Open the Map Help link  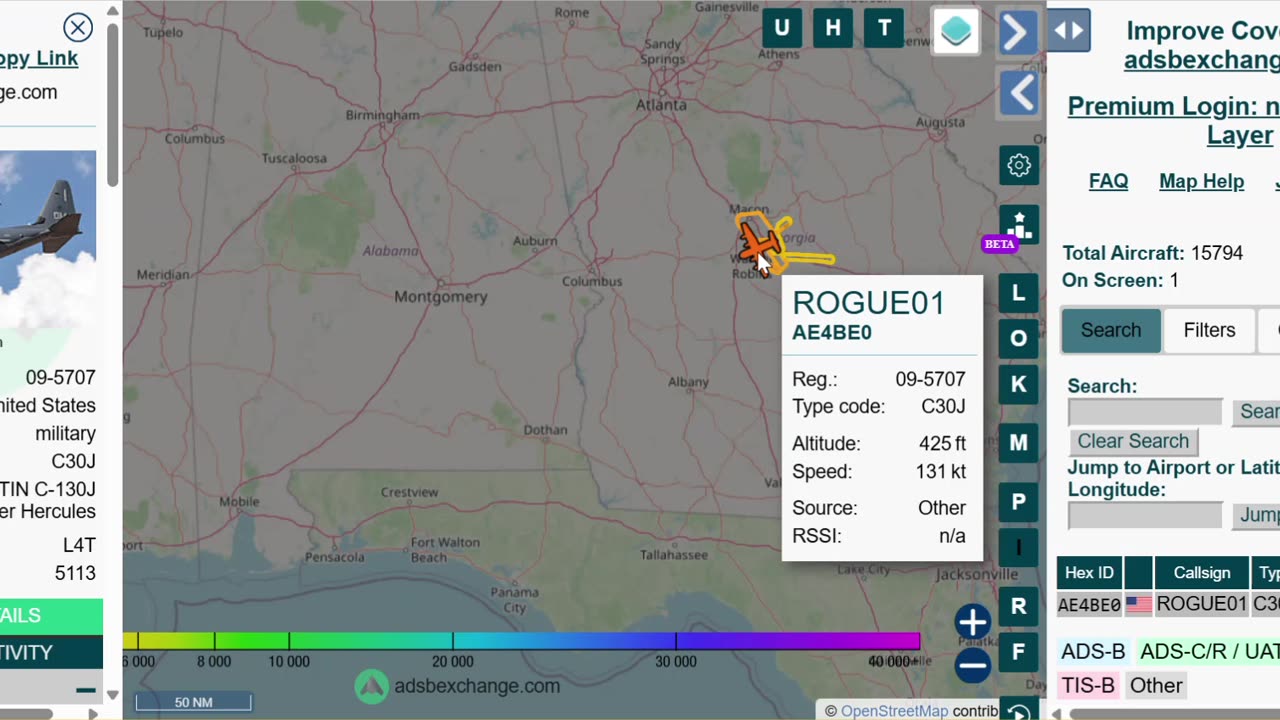pos(1201,181)
